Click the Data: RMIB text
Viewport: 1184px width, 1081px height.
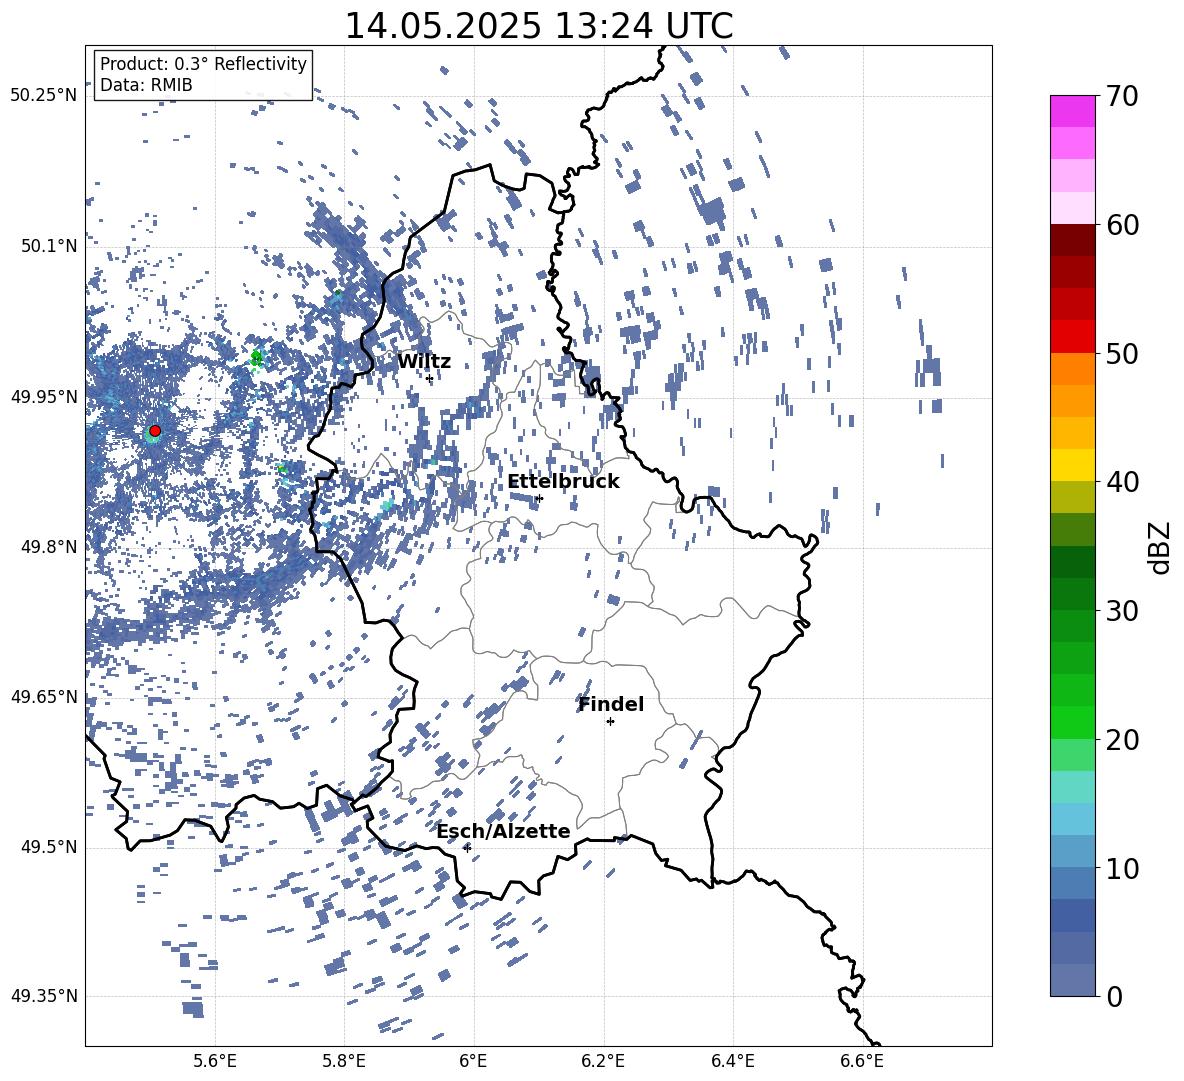146,85
